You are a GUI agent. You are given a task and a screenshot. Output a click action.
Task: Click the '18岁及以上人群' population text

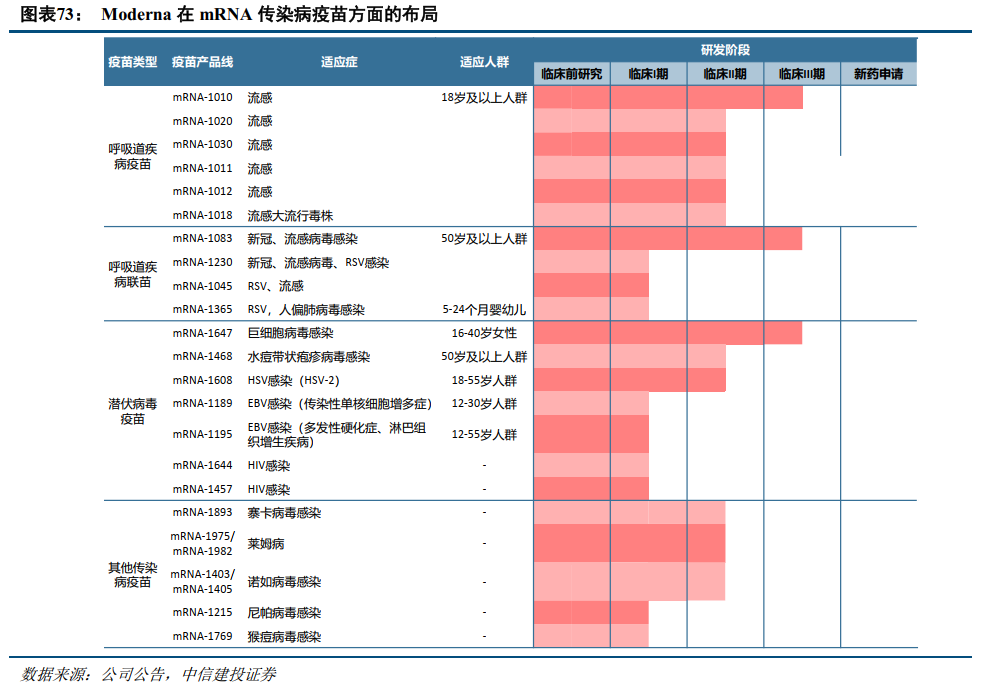484,98
